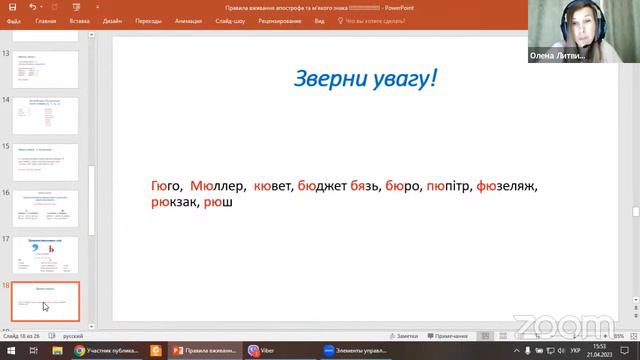Click the zoom percentage value
This screenshot has width=640, height=360.
(619, 336)
